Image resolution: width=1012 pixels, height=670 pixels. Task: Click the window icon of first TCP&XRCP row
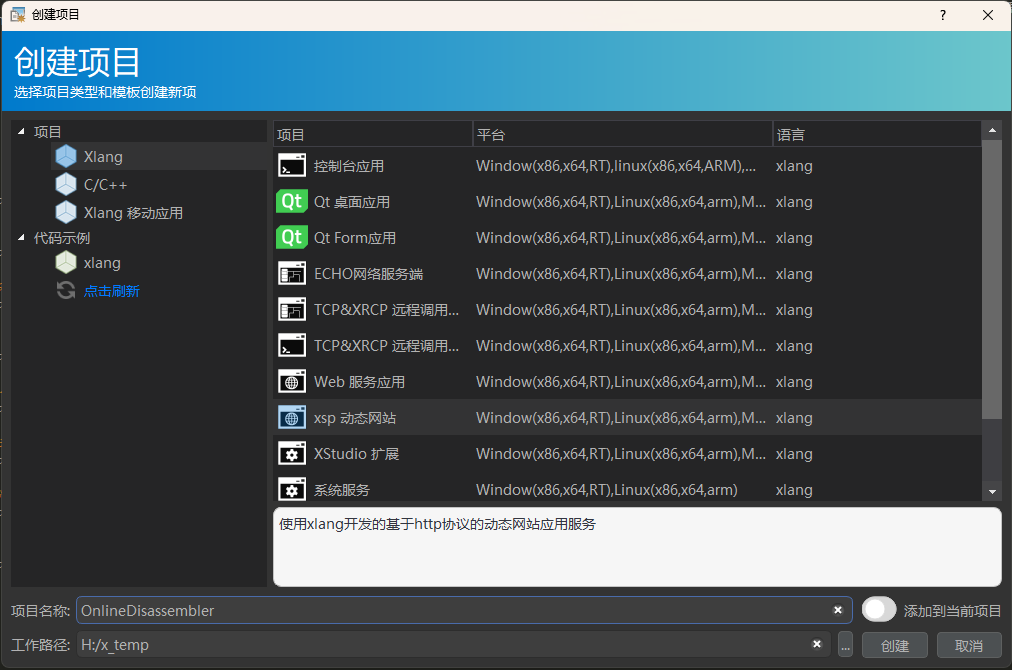[292, 310]
